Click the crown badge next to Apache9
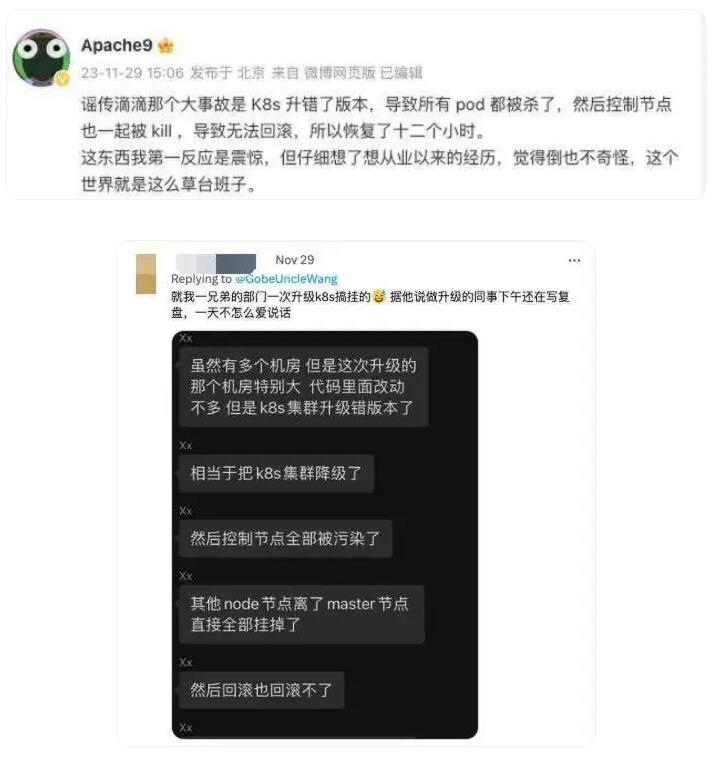The width and height of the screenshot is (712, 760). (x=165, y=46)
